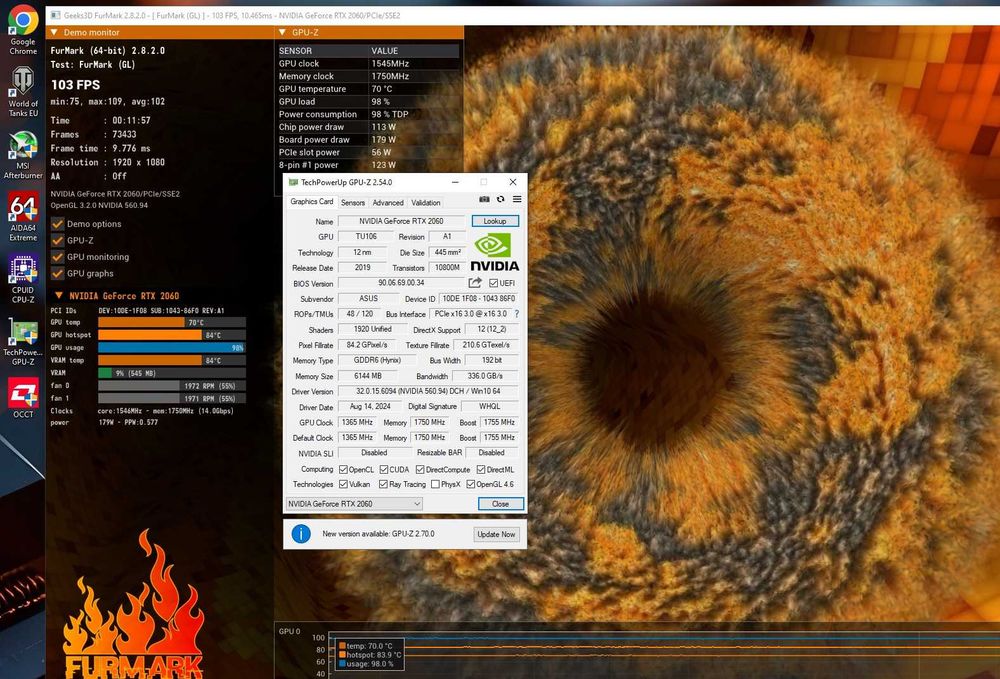Click Toggle Vulkan checkbox
Screen dimensions: 1000x679
pos(344,485)
